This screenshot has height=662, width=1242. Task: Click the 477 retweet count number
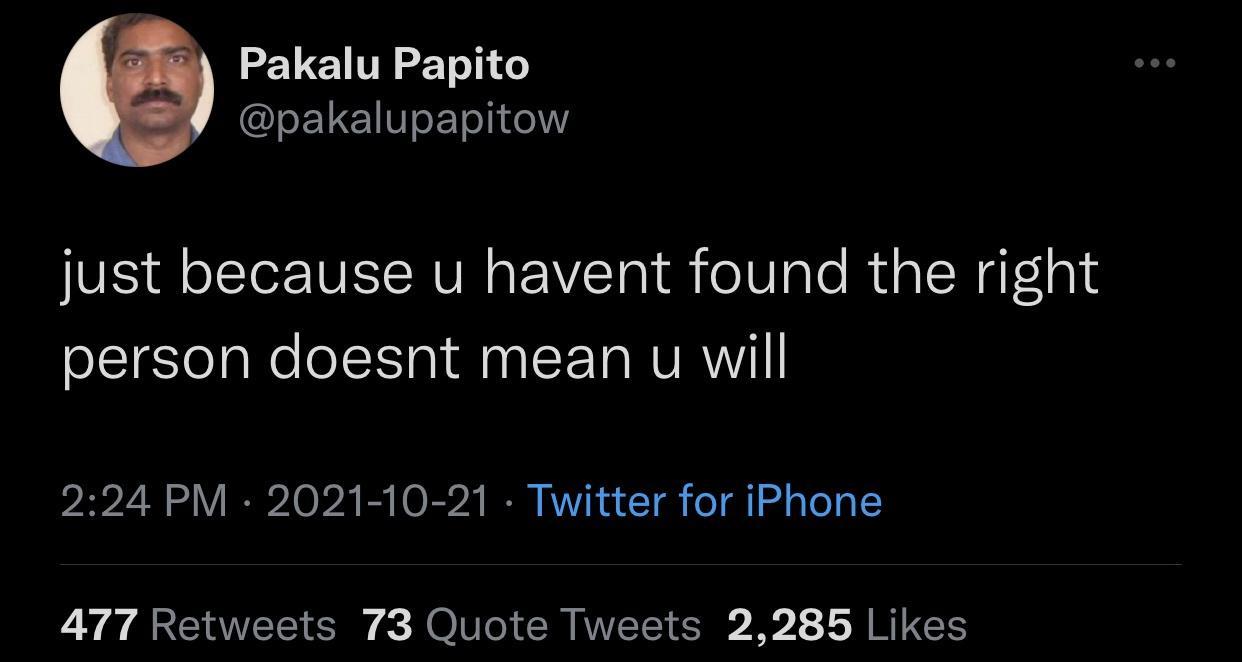tap(99, 626)
